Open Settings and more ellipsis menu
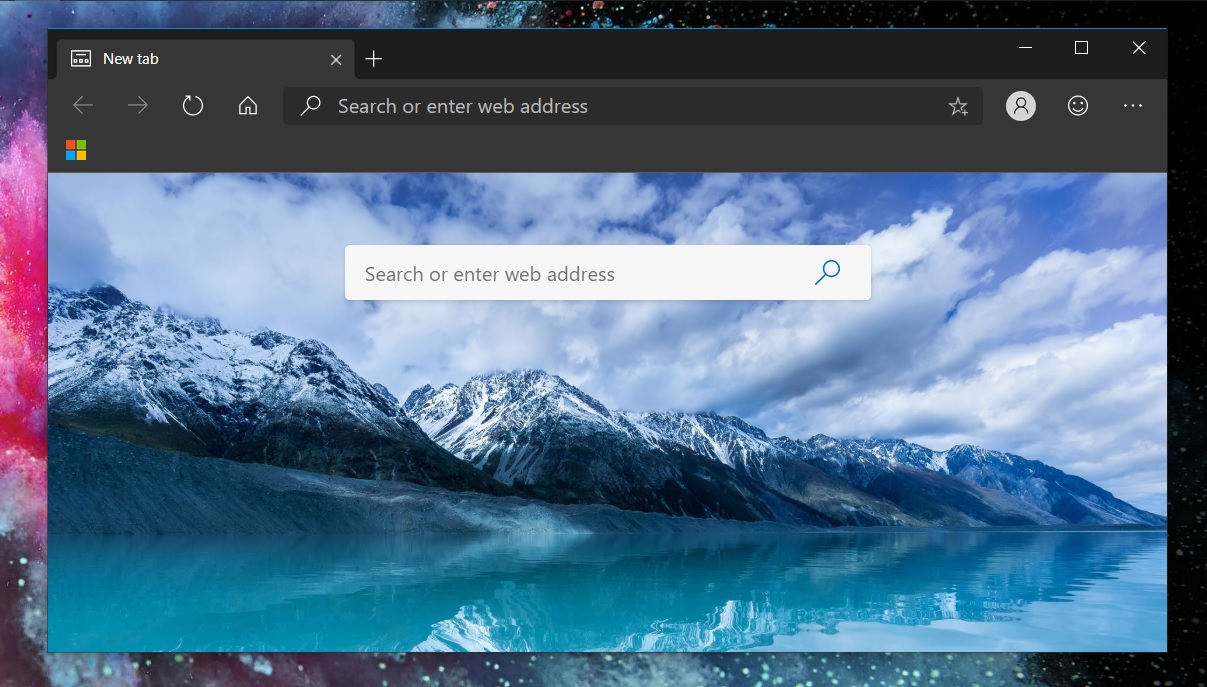Screen dimensions: 1207x687 click(x=1133, y=106)
